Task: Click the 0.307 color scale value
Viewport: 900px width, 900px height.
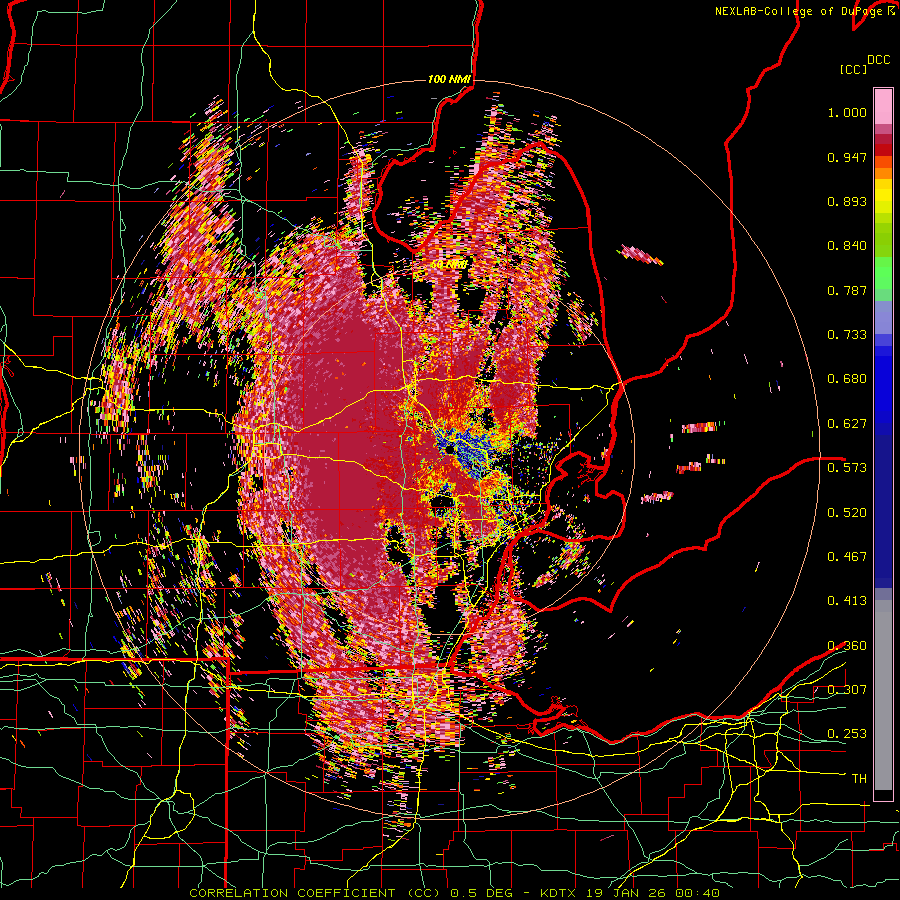Action: [847, 690]
